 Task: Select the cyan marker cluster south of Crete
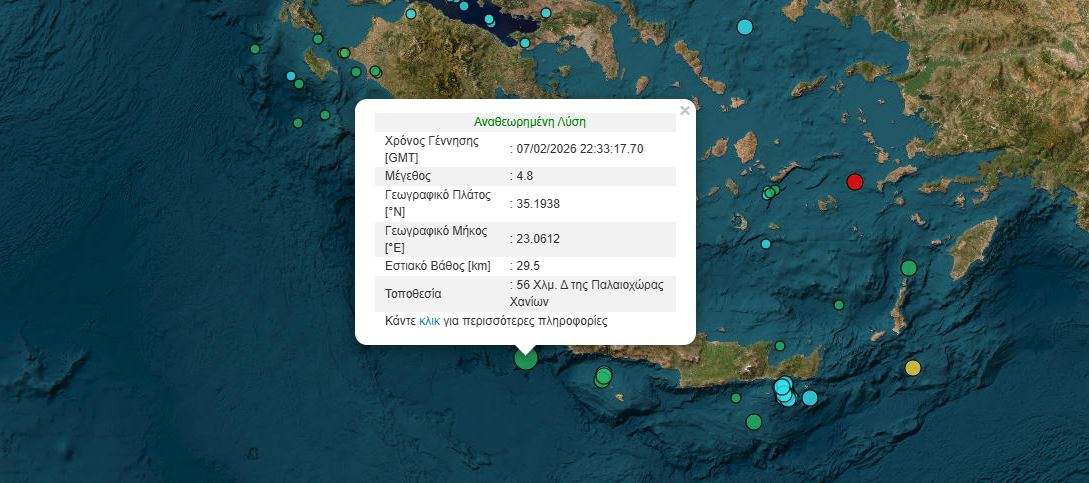(x=785, y=390)
